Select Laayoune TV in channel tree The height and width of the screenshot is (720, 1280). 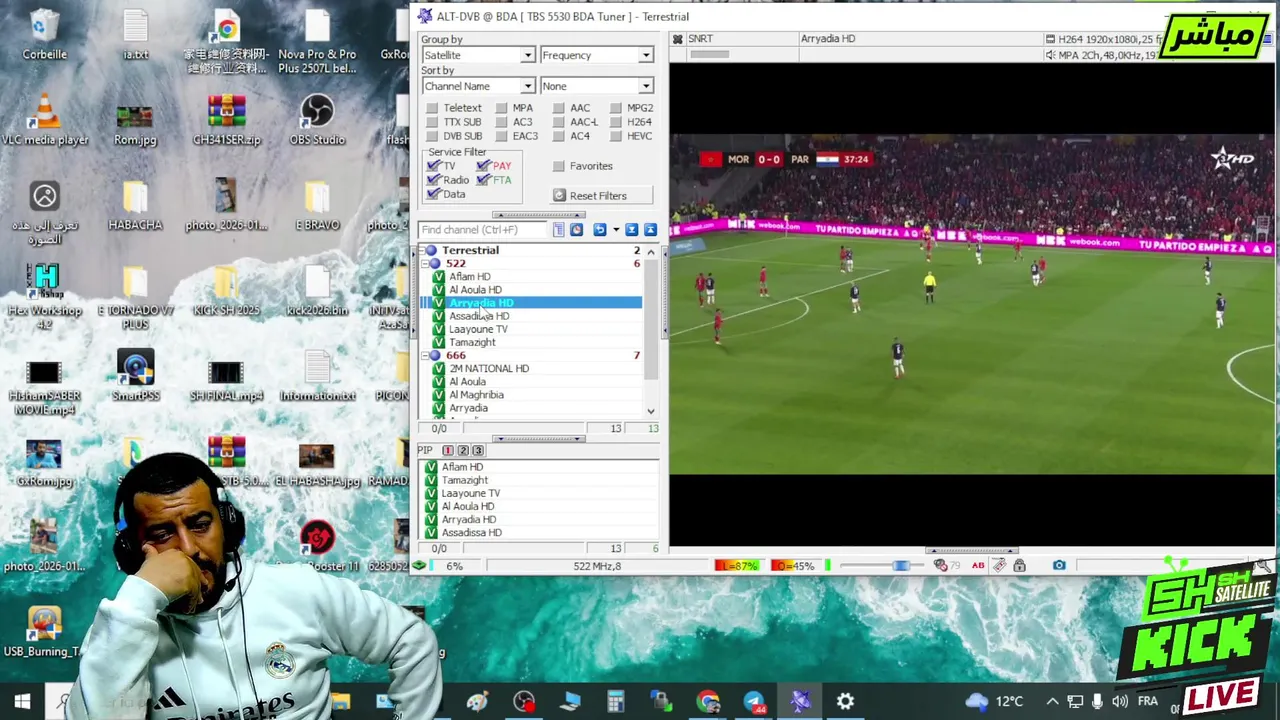tap(478, 329)
